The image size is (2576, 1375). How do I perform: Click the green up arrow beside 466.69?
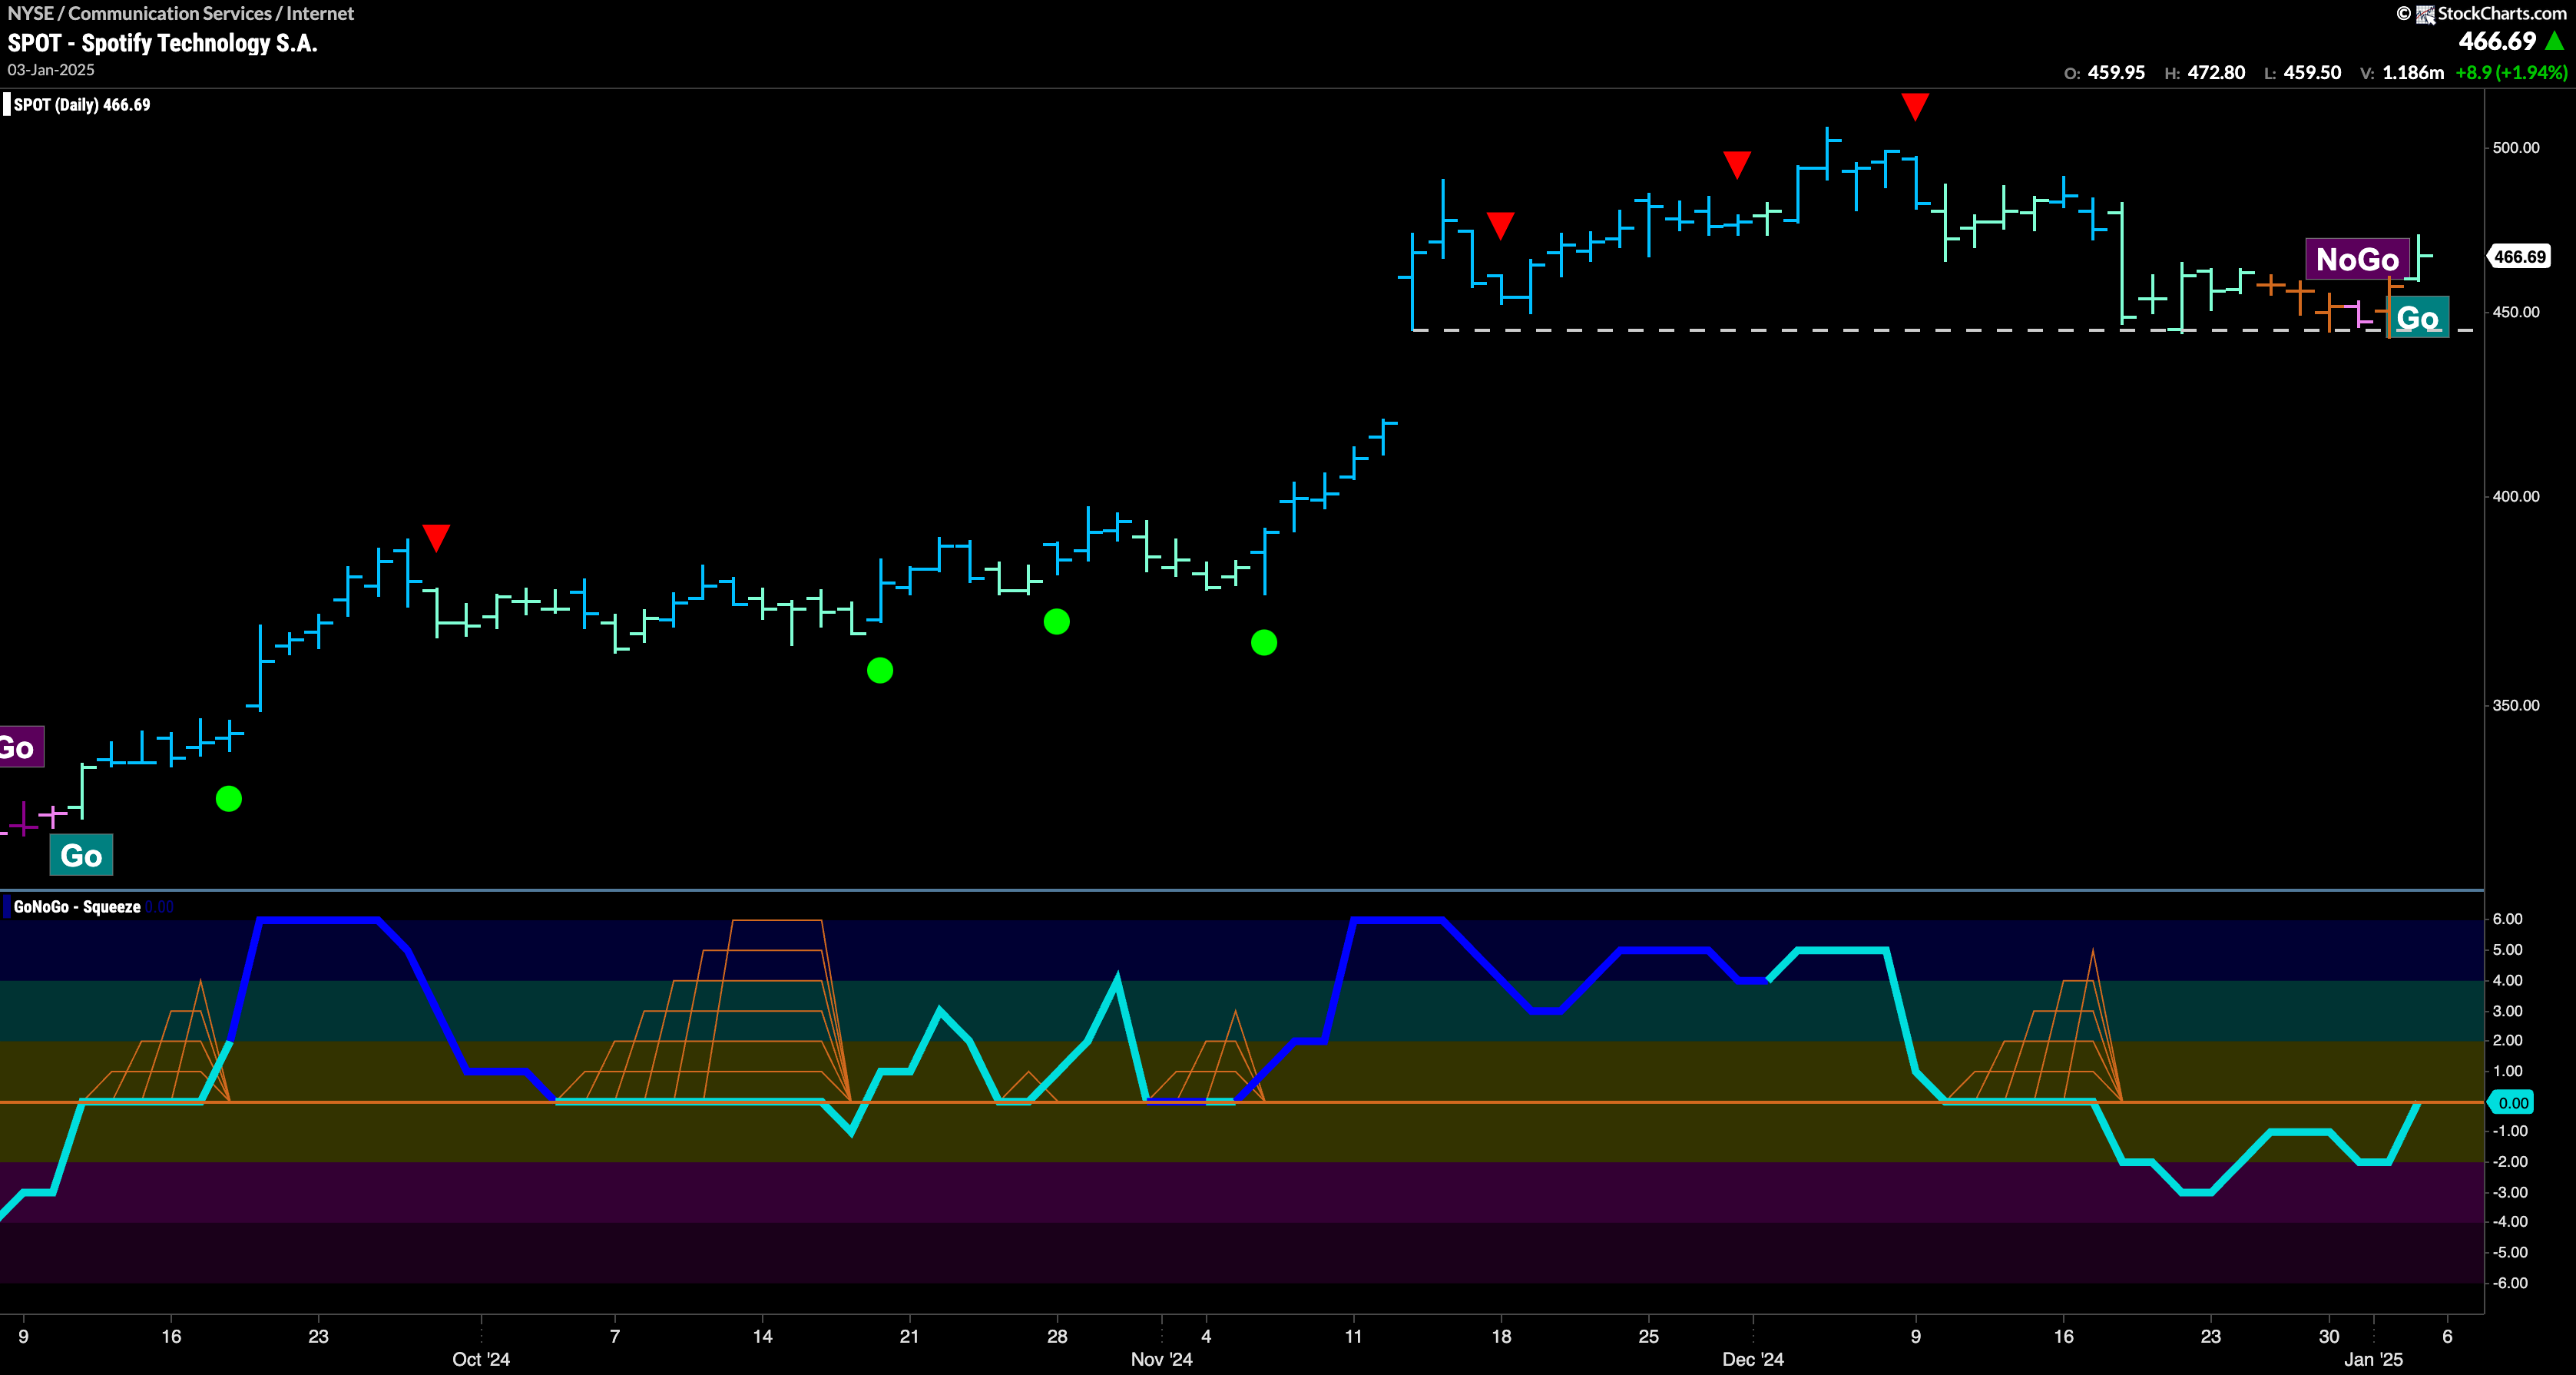(2555, 41)
